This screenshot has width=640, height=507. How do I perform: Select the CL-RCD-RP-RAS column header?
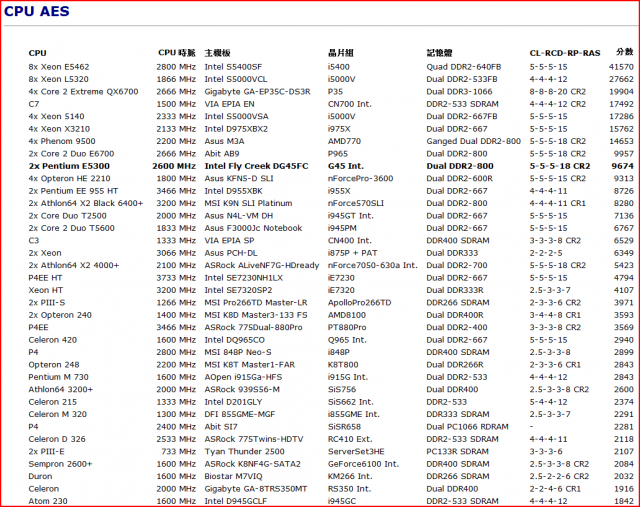pyautogui.click(x=565, y=53)
